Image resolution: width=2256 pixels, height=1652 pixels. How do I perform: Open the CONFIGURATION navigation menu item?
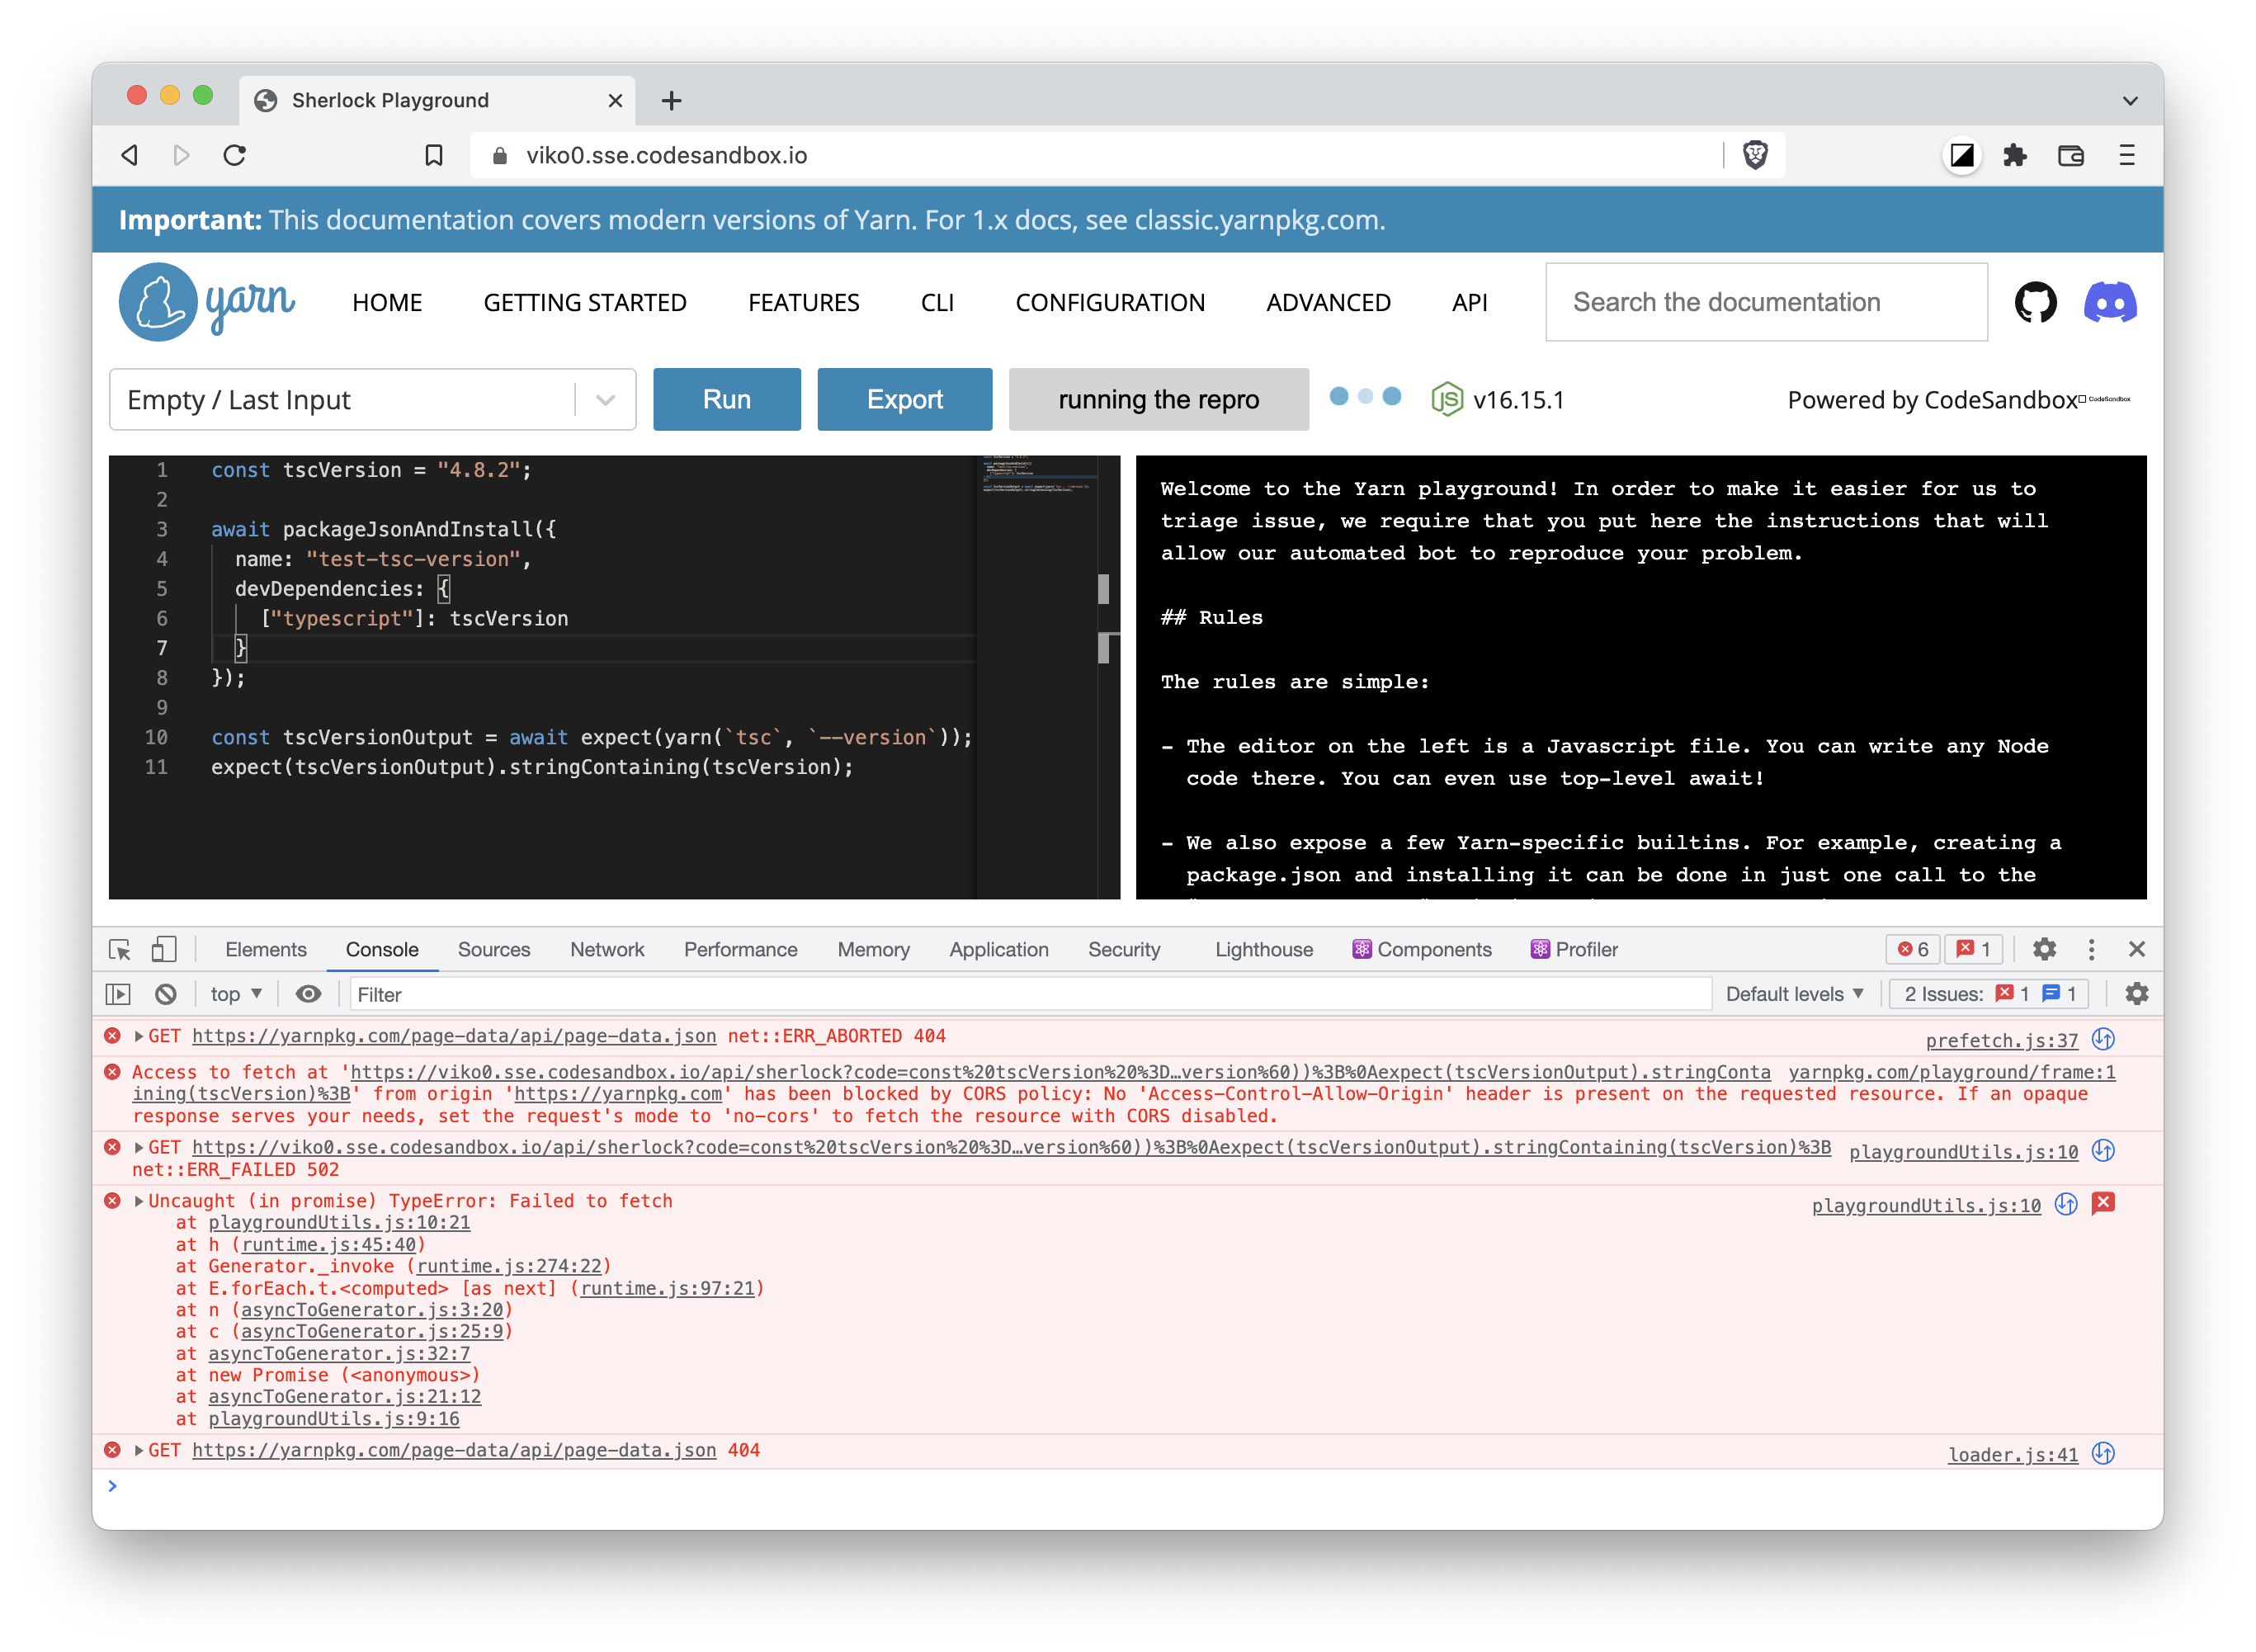1110,302
